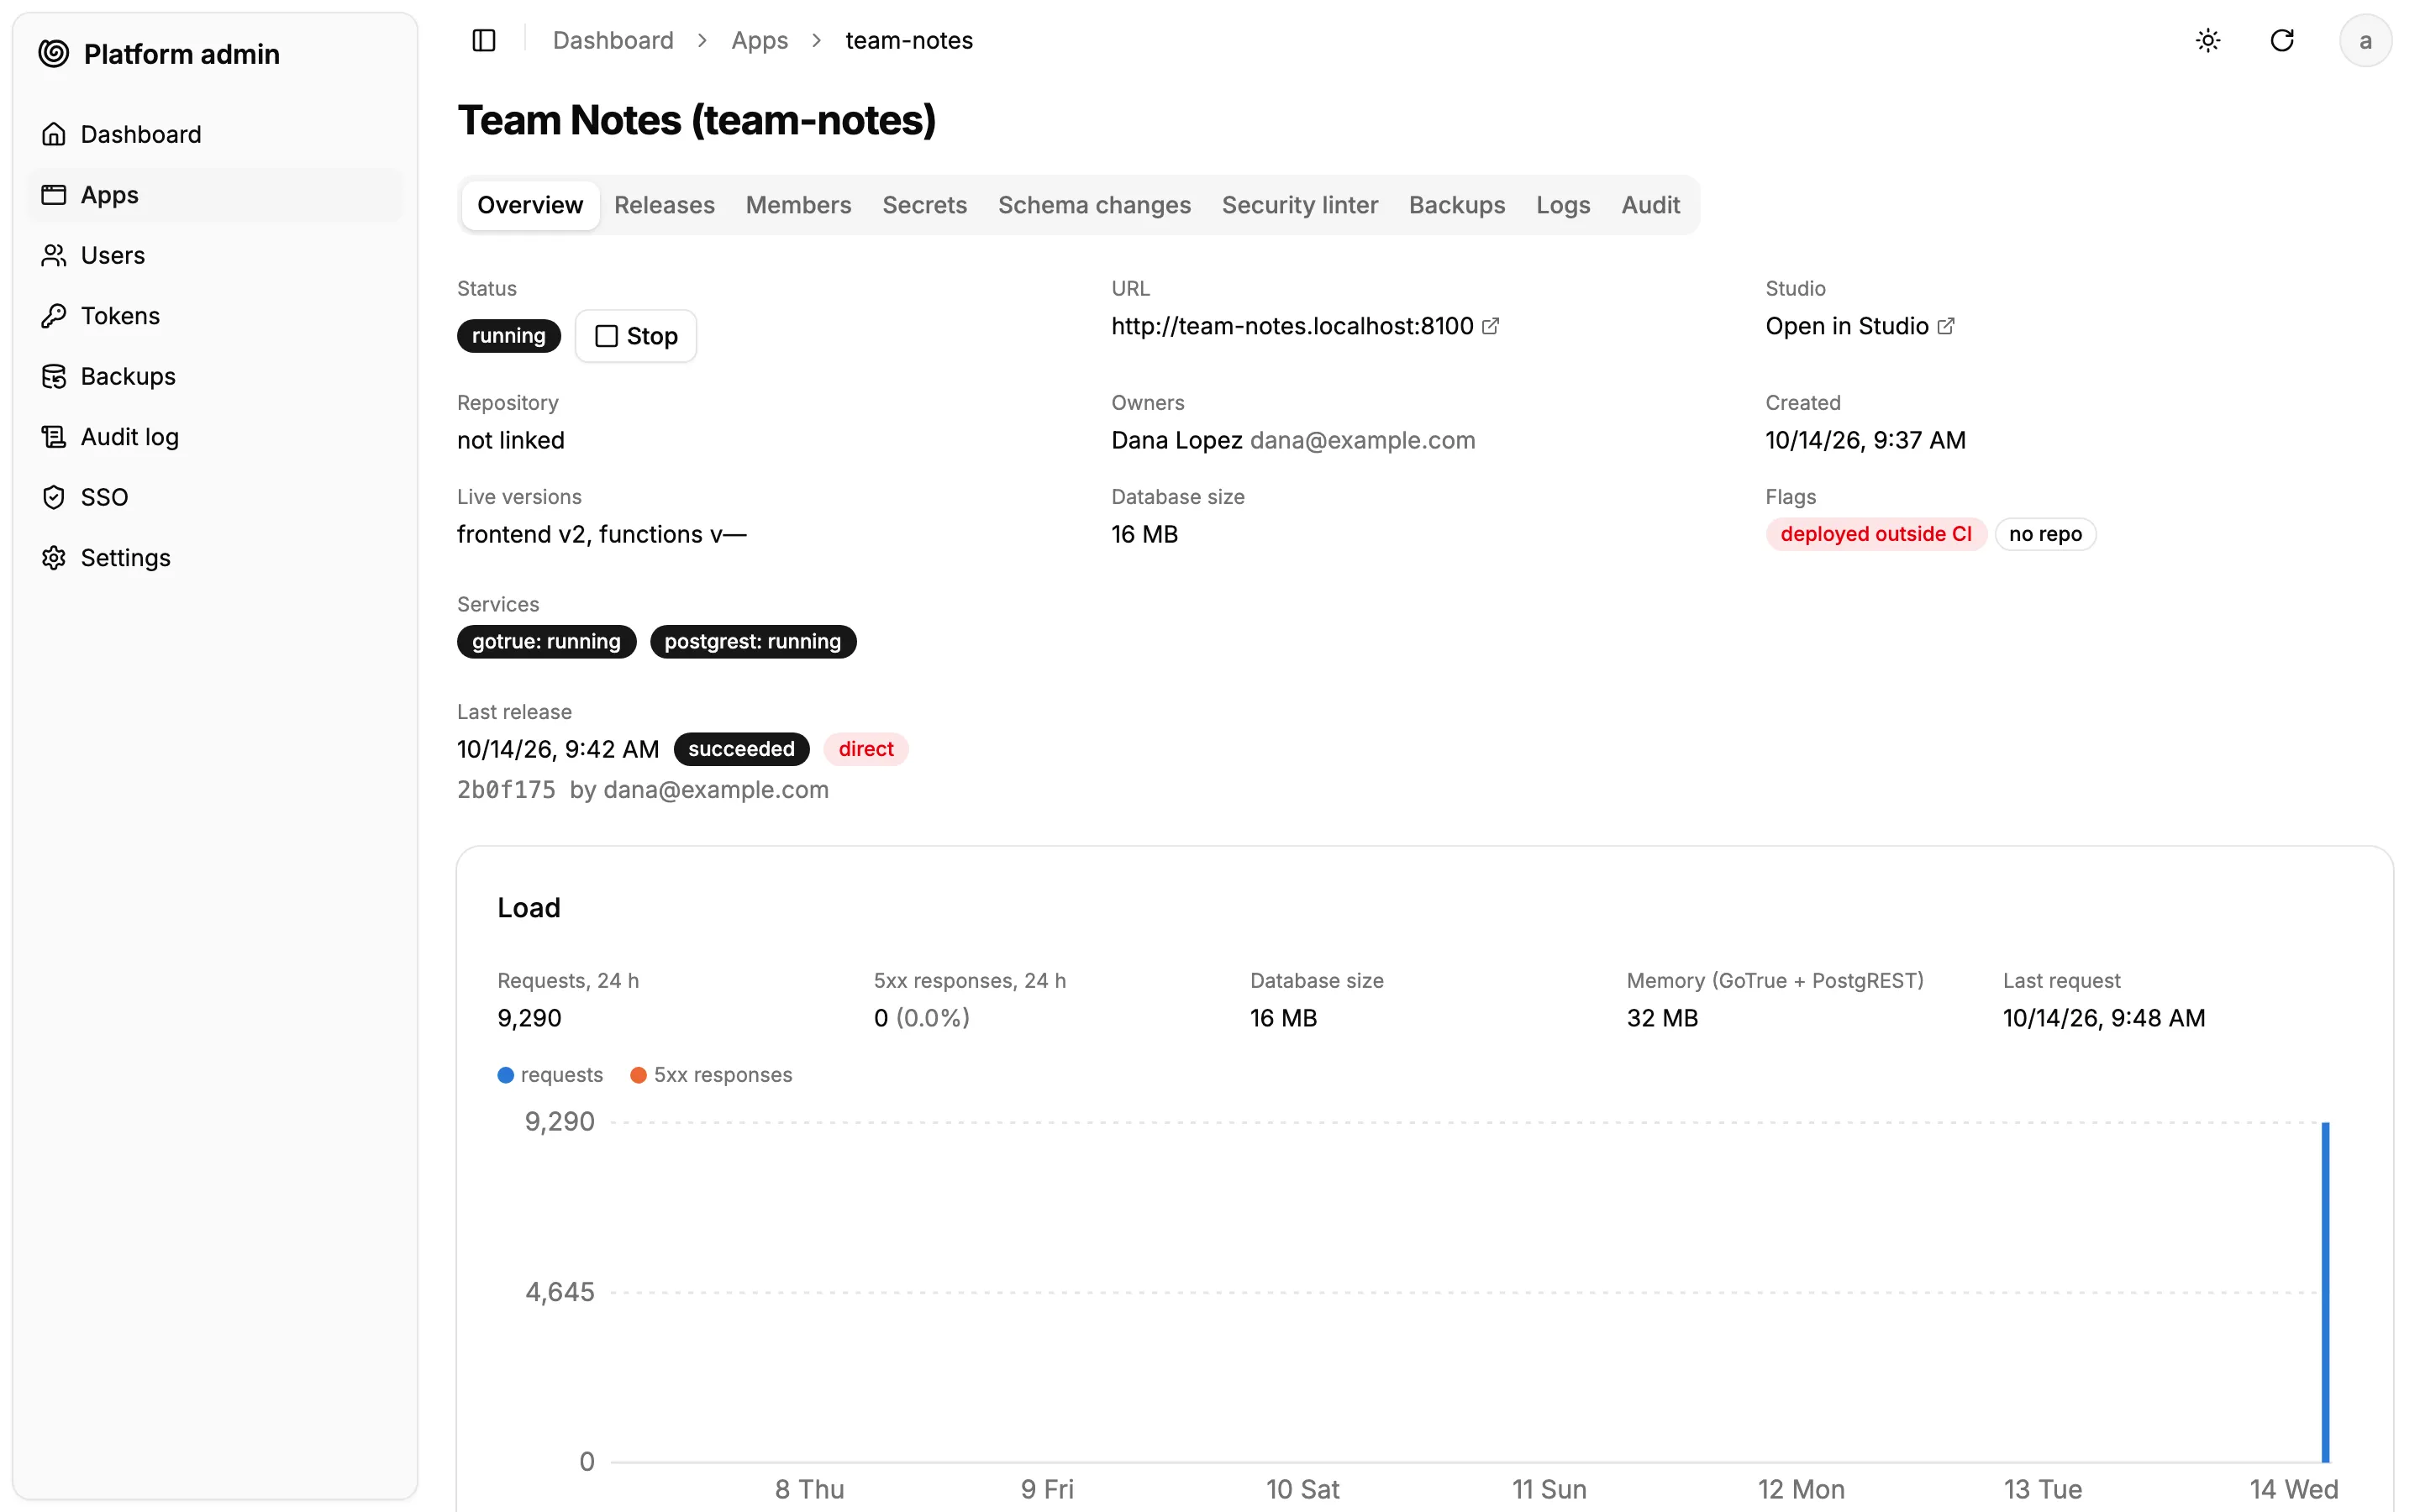Click the SSO shield icon
This screenshot has height=1512, width=2420.
click(54, 497)
